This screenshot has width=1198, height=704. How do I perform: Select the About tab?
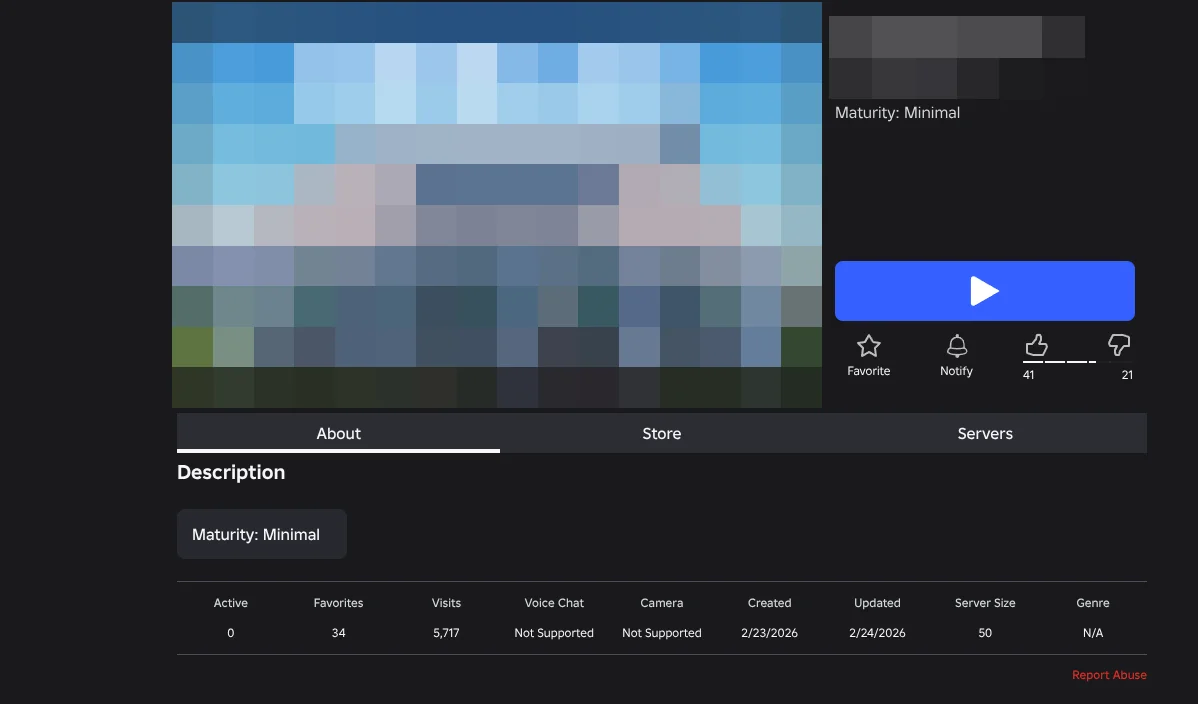(338, 433)
